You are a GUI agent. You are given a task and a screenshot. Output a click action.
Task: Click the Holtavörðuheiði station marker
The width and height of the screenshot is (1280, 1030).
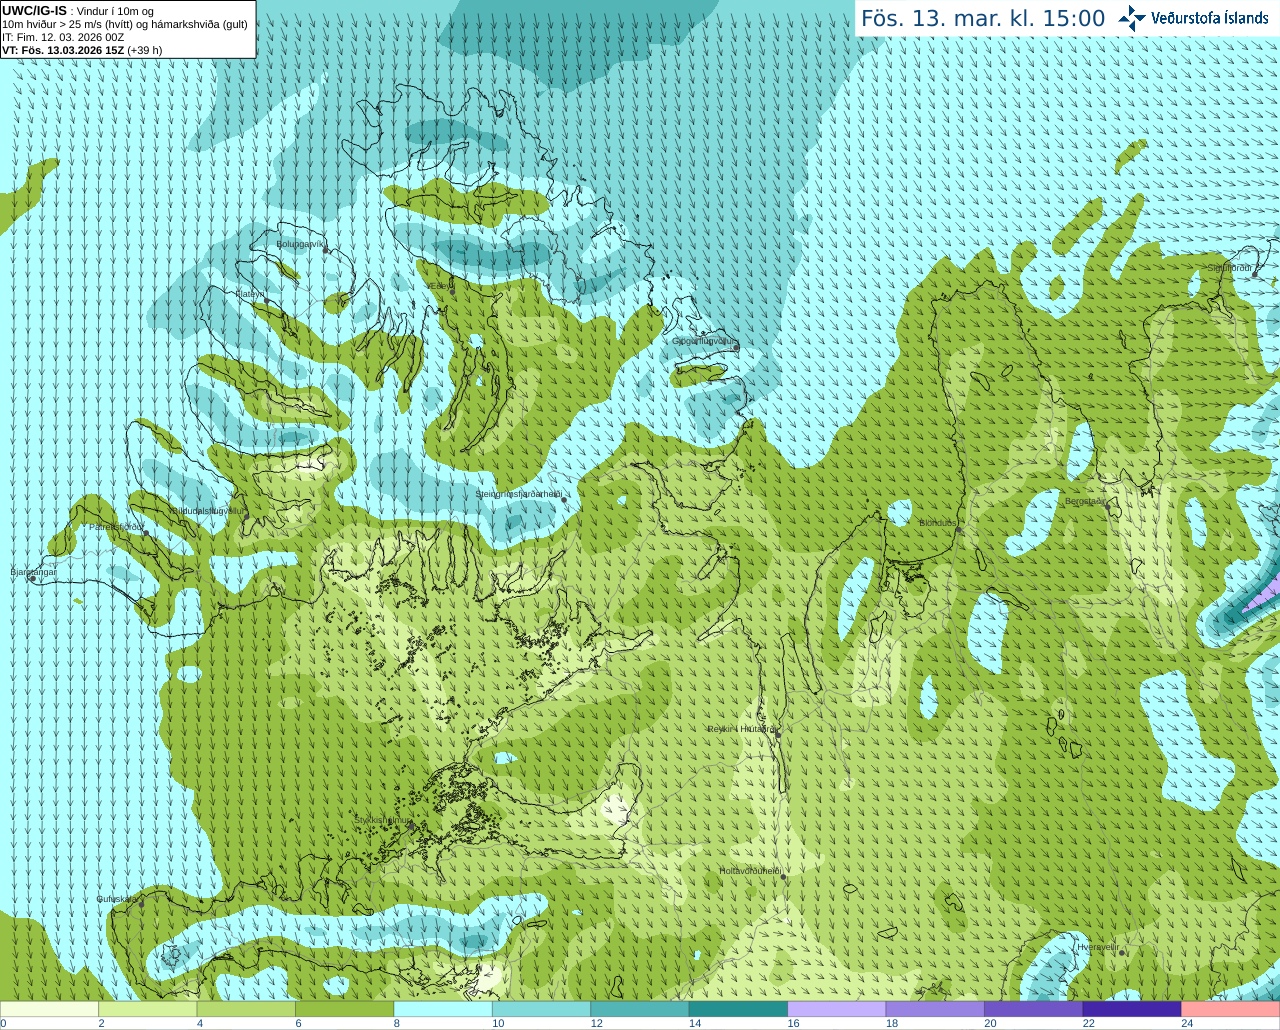click(783, 877)
